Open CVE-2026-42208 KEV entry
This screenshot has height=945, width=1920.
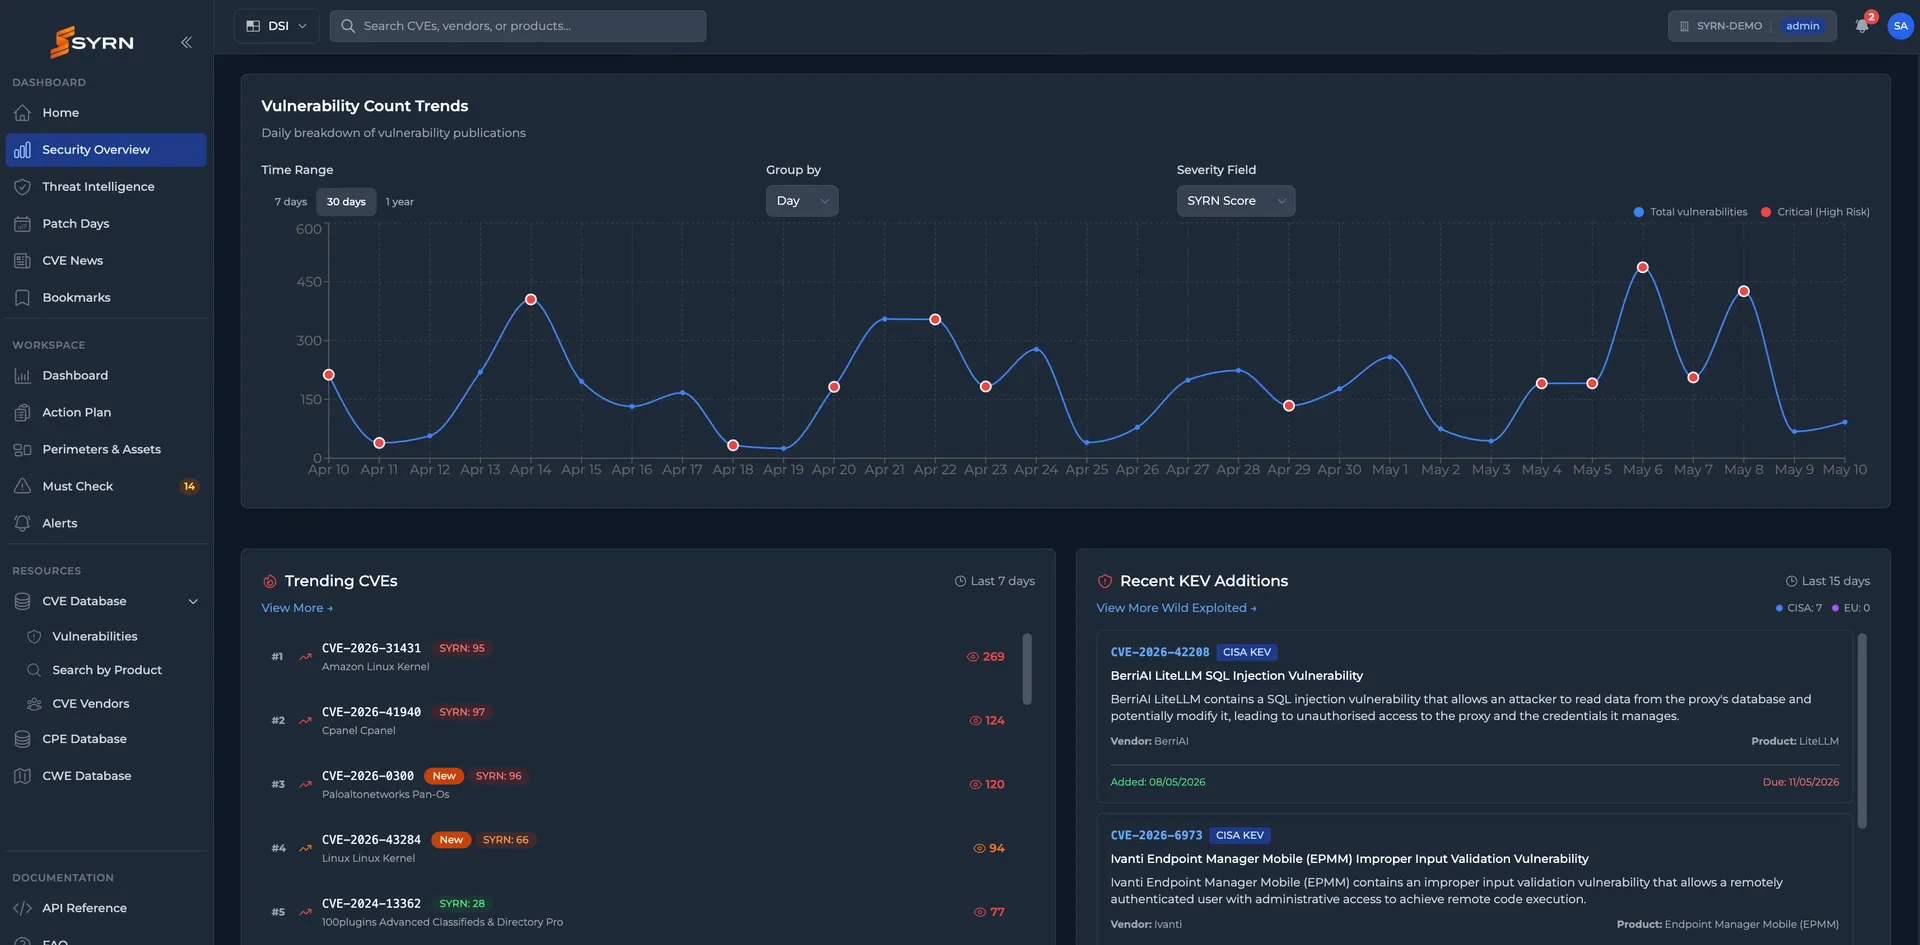[x=1160, y=652]
